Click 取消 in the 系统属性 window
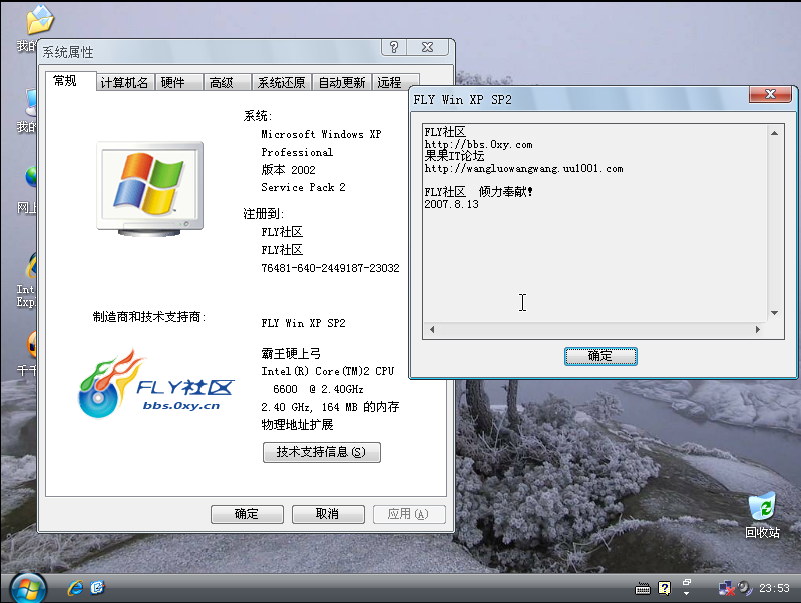Screen dimensions: 801x603 point(328,514)
